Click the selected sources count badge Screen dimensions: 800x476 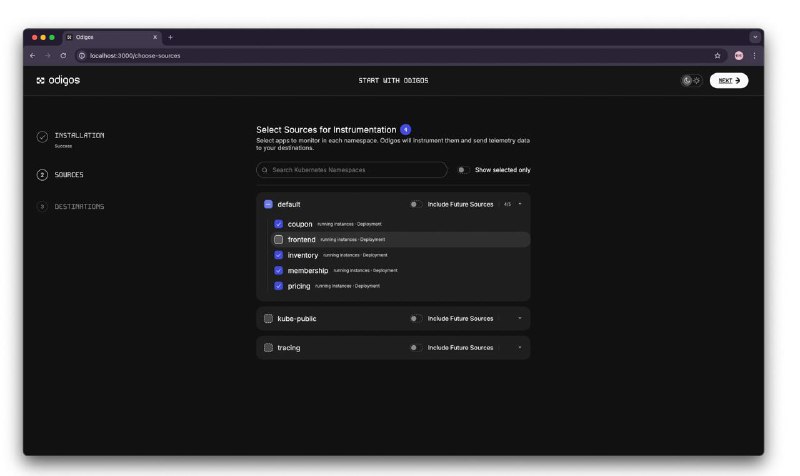(406, 130)
